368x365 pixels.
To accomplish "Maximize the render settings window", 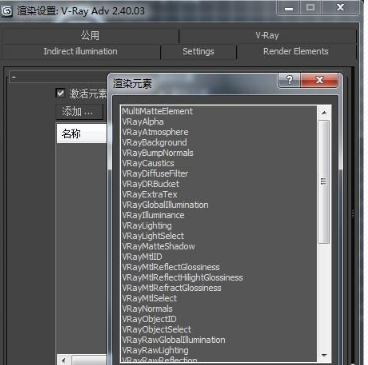I will click(311, 8).
